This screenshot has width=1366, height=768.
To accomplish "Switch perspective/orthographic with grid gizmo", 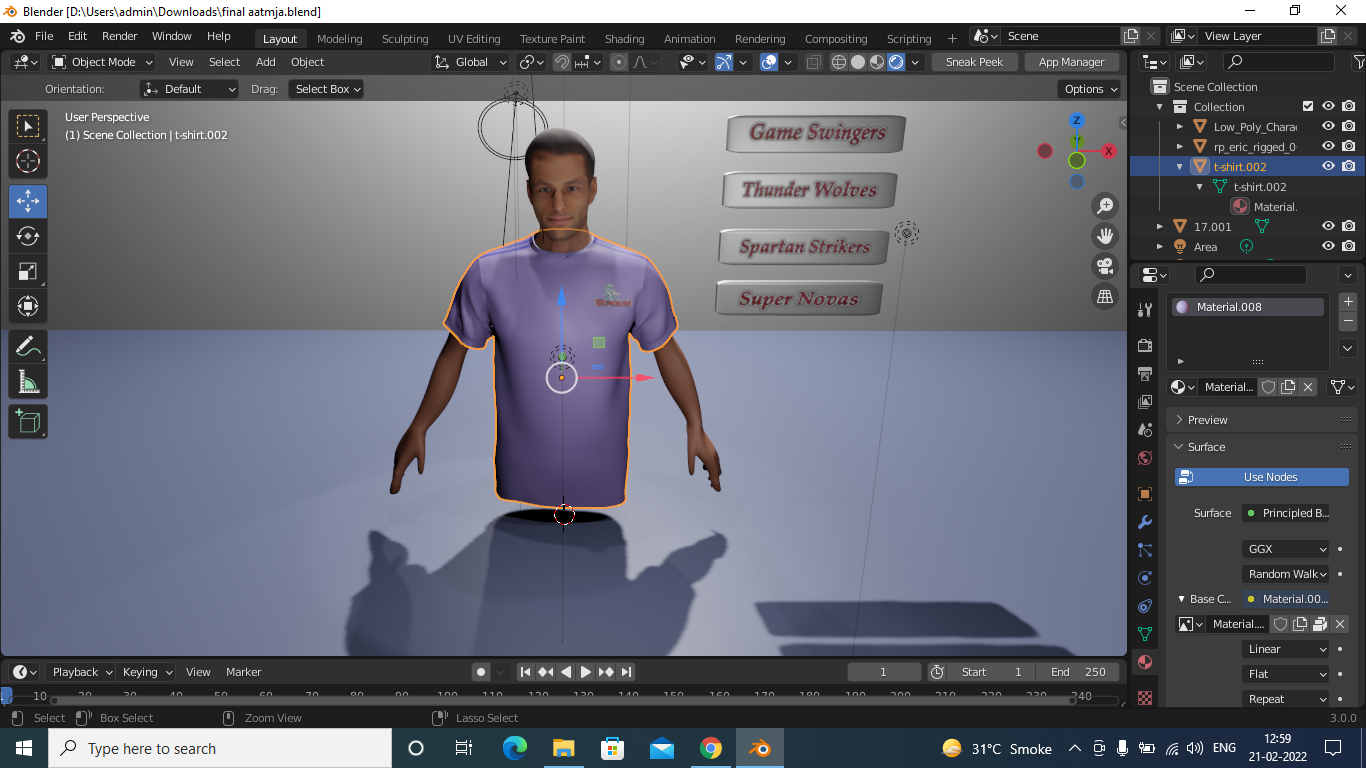I will click(1105, 296).
